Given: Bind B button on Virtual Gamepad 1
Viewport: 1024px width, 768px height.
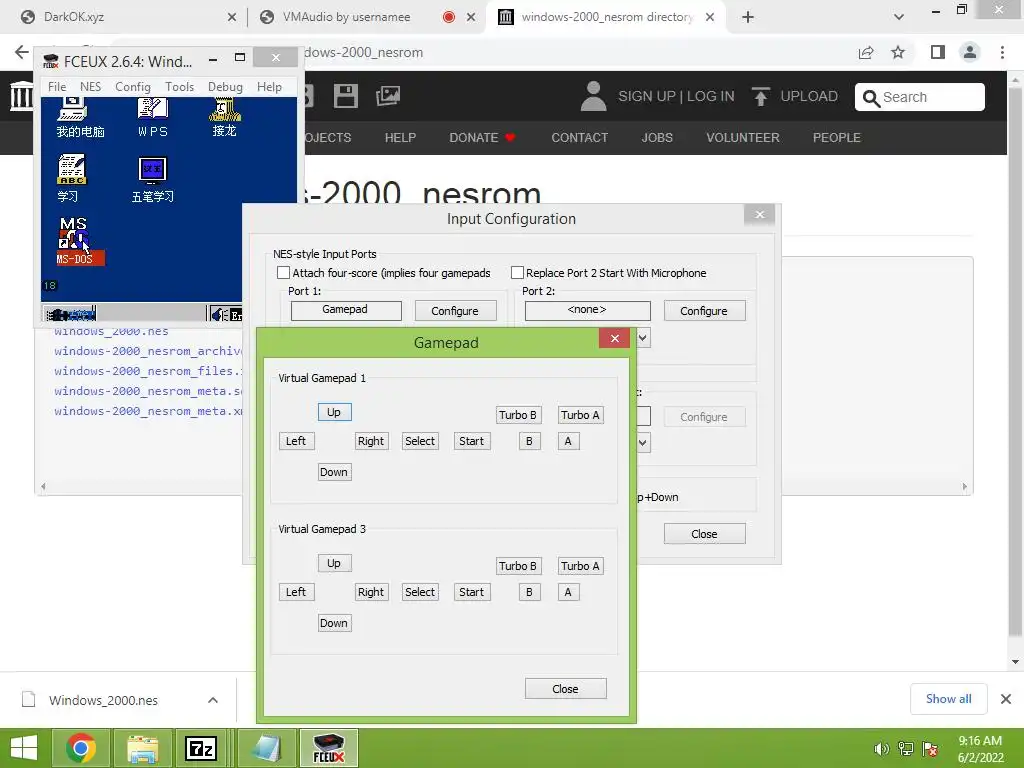Looking at the screenshot, I should (530, 441).
